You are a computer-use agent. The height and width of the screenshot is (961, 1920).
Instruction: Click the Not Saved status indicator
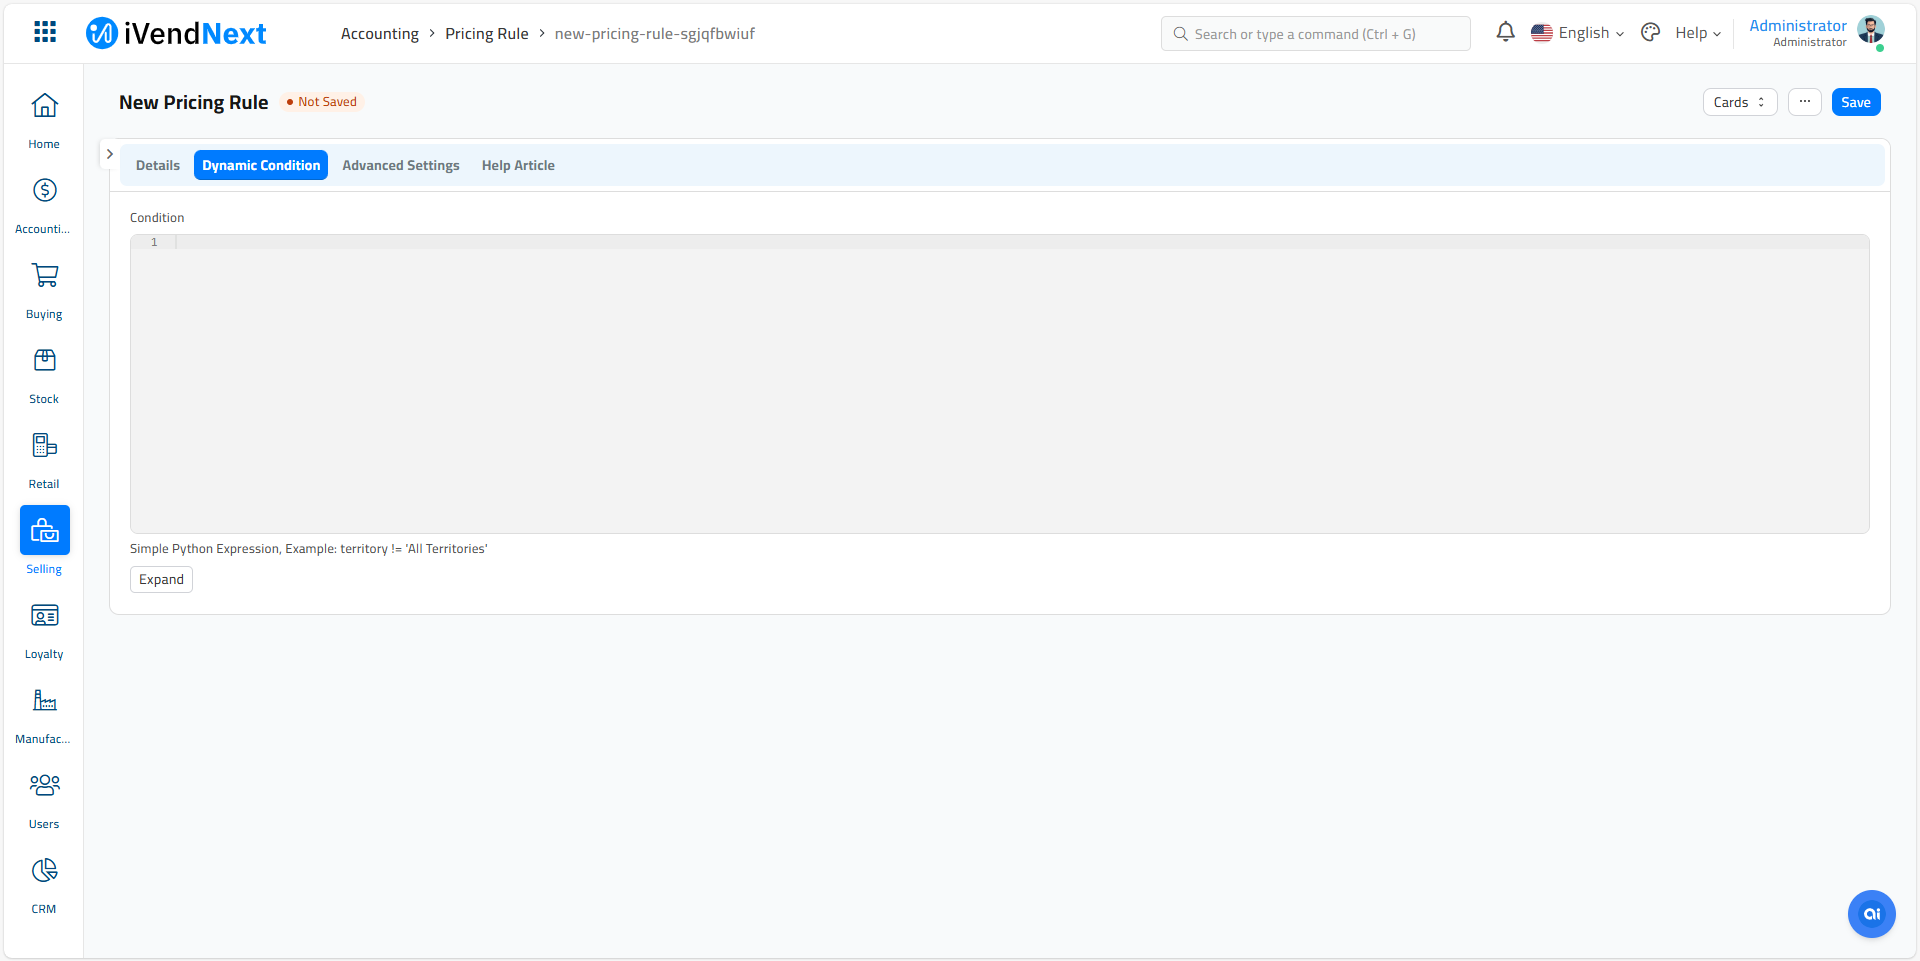pos(322,102)
